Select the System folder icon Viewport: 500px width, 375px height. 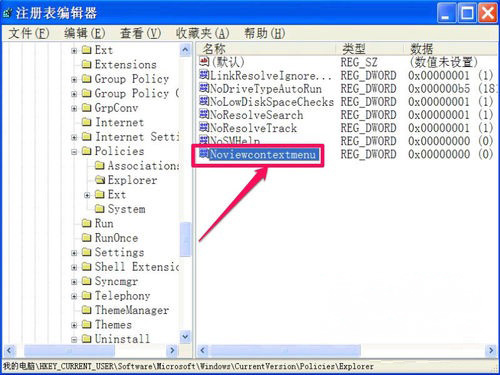(x=99, y=209)
